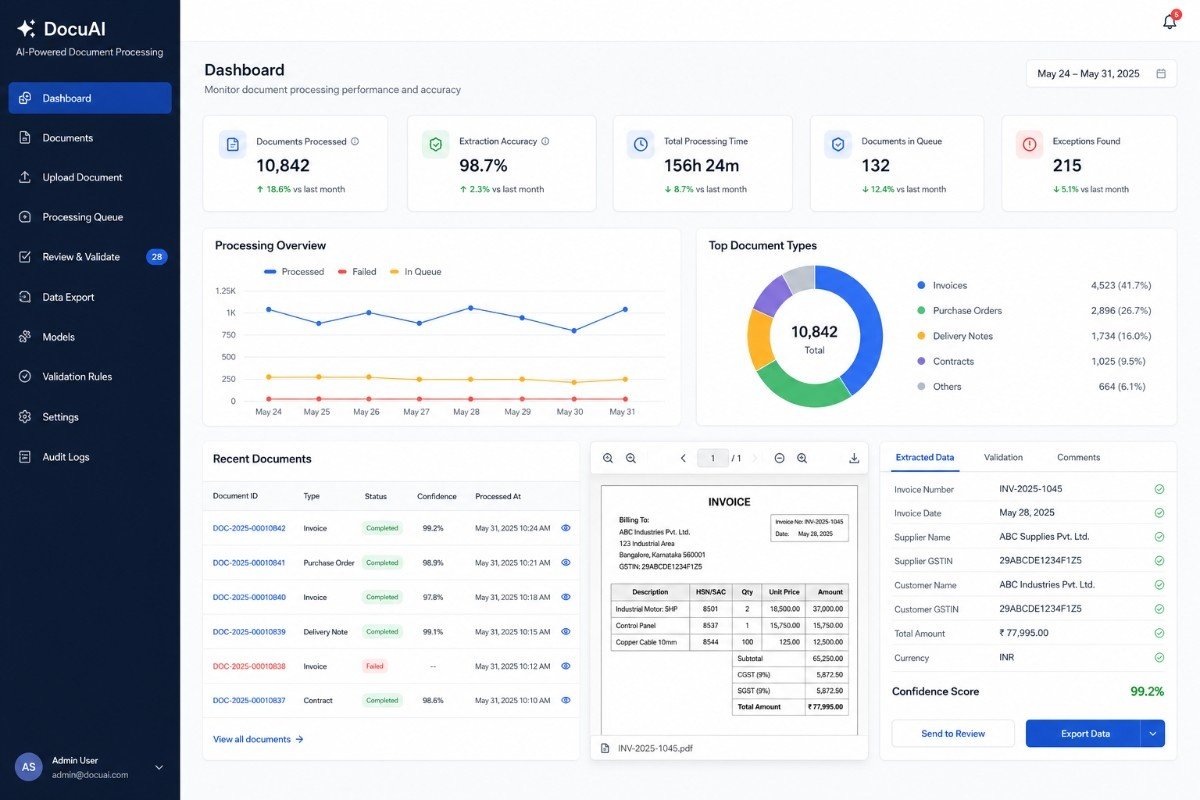The width and height of the screenshot is (1200, 800).
Task: Click the Send to Review button
Action: point(953,733)
